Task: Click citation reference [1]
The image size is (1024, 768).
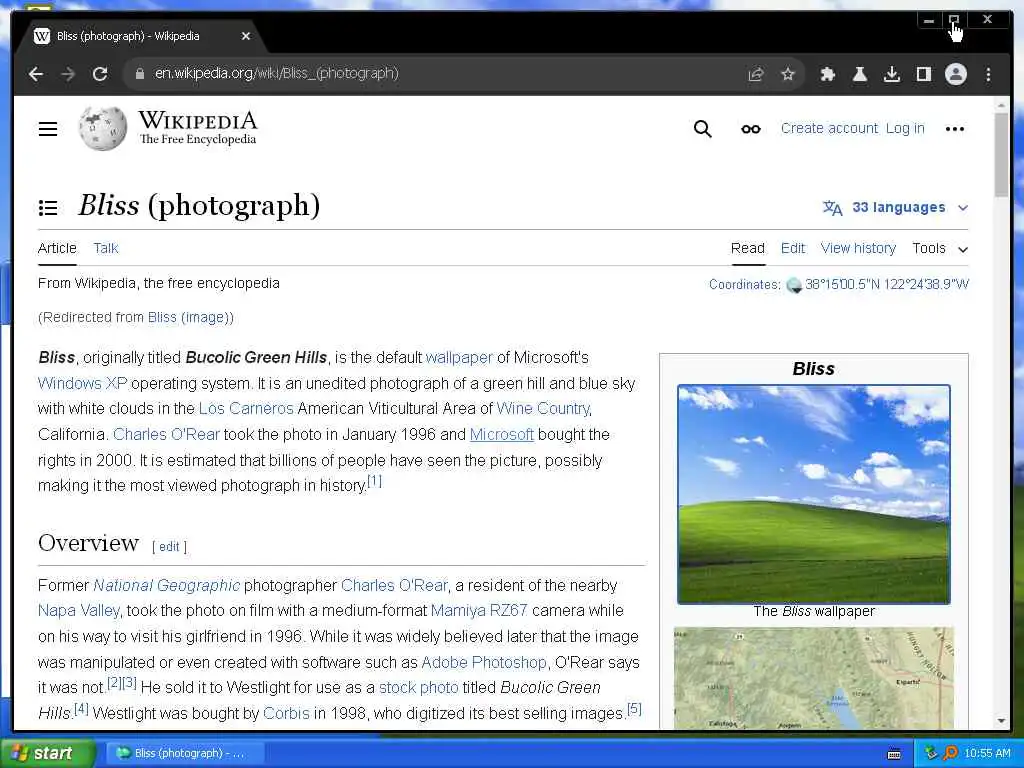Action: pyautogui.click(x=374, y=481)
